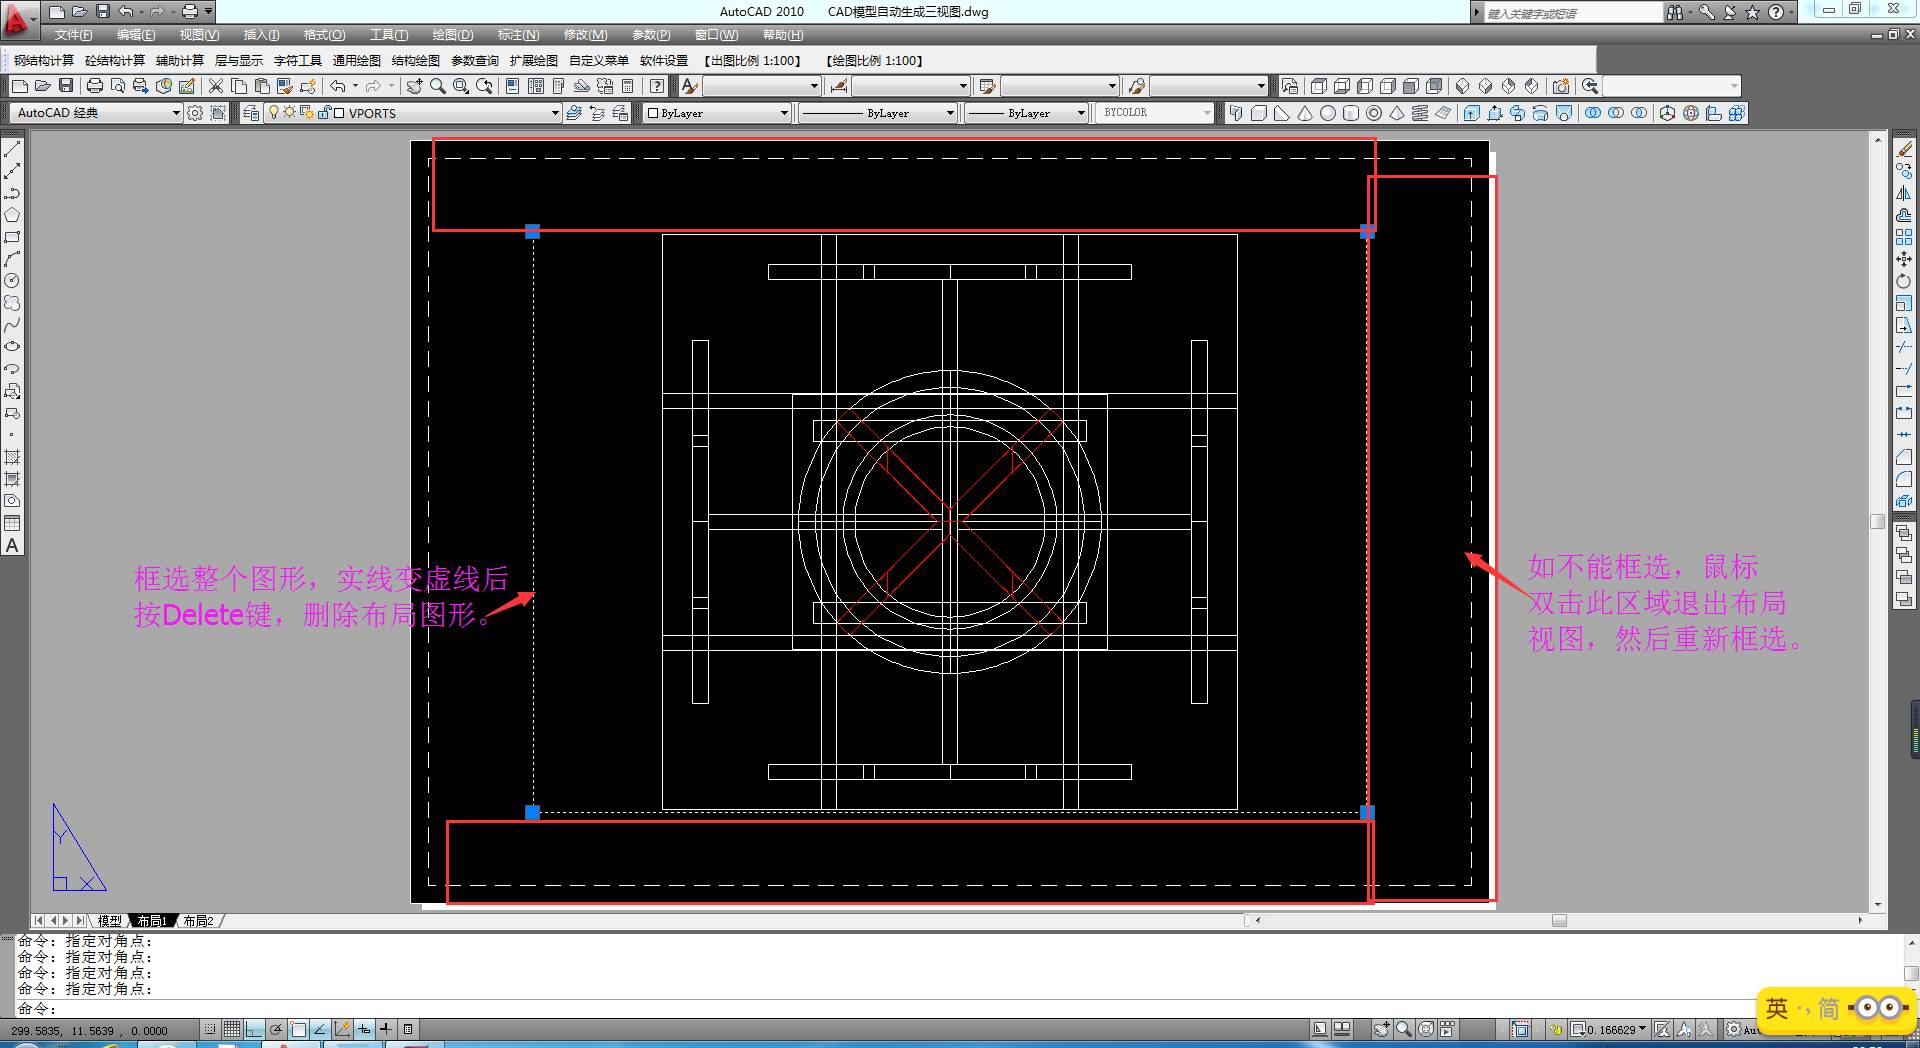This screenshot has height=1048, width=1920.
Task: Click the help keyword search box
Action: pyautogui.click(x=1572, y=13)
